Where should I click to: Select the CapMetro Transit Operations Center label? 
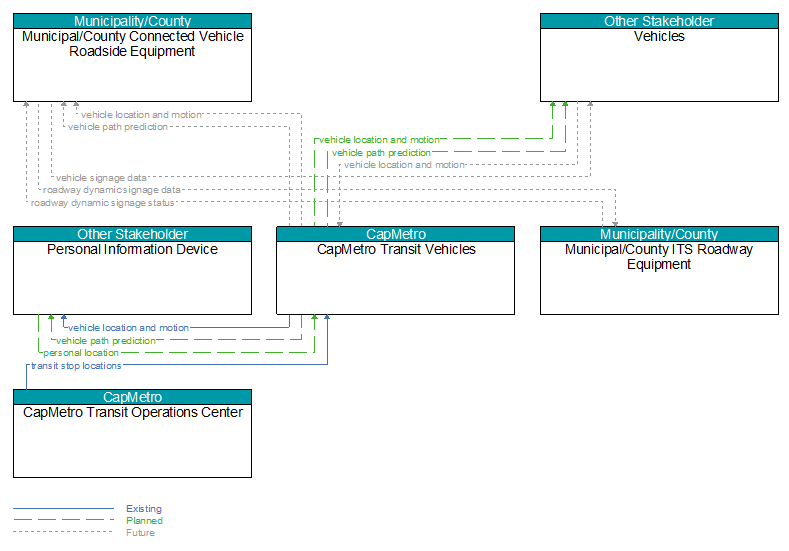133,412
